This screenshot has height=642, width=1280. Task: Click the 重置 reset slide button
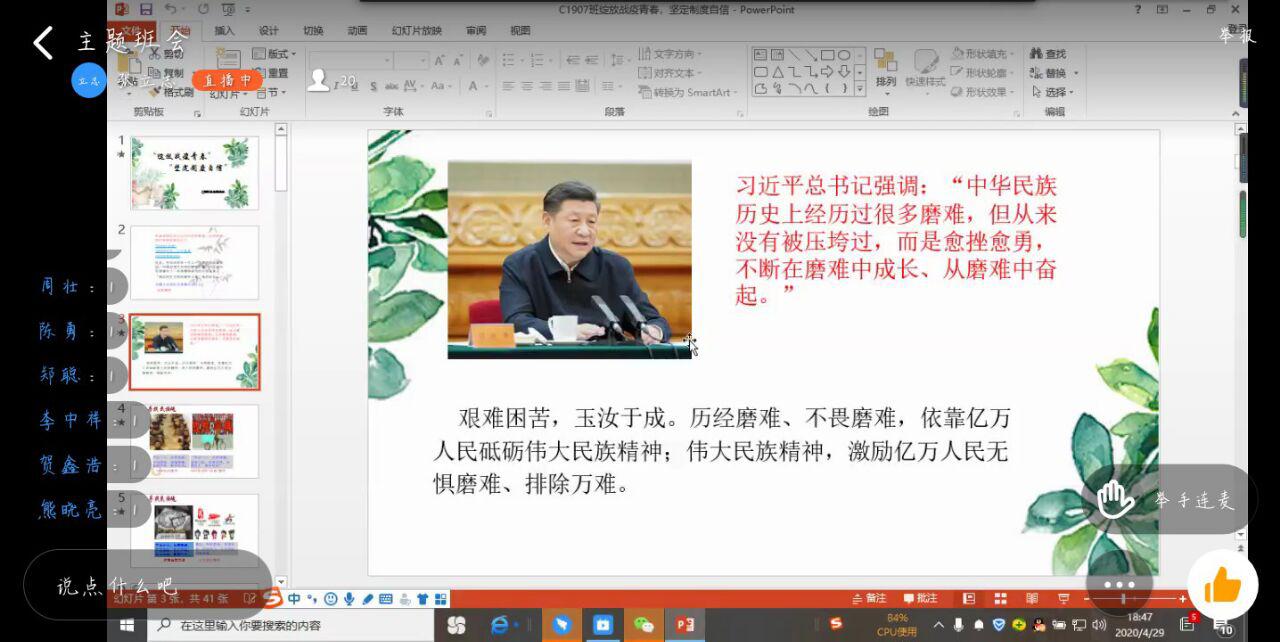(x=271, y=73)
